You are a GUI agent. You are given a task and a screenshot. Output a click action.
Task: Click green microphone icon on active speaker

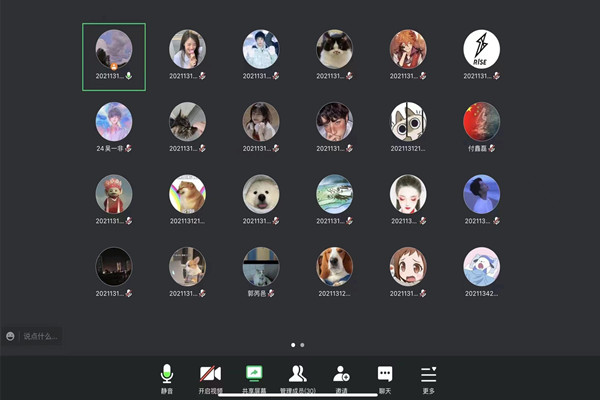(130, 76)
